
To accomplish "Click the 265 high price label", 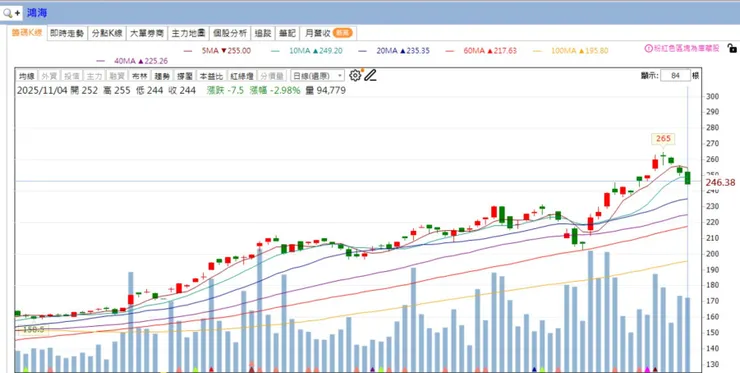I will (x=663, y=139).
